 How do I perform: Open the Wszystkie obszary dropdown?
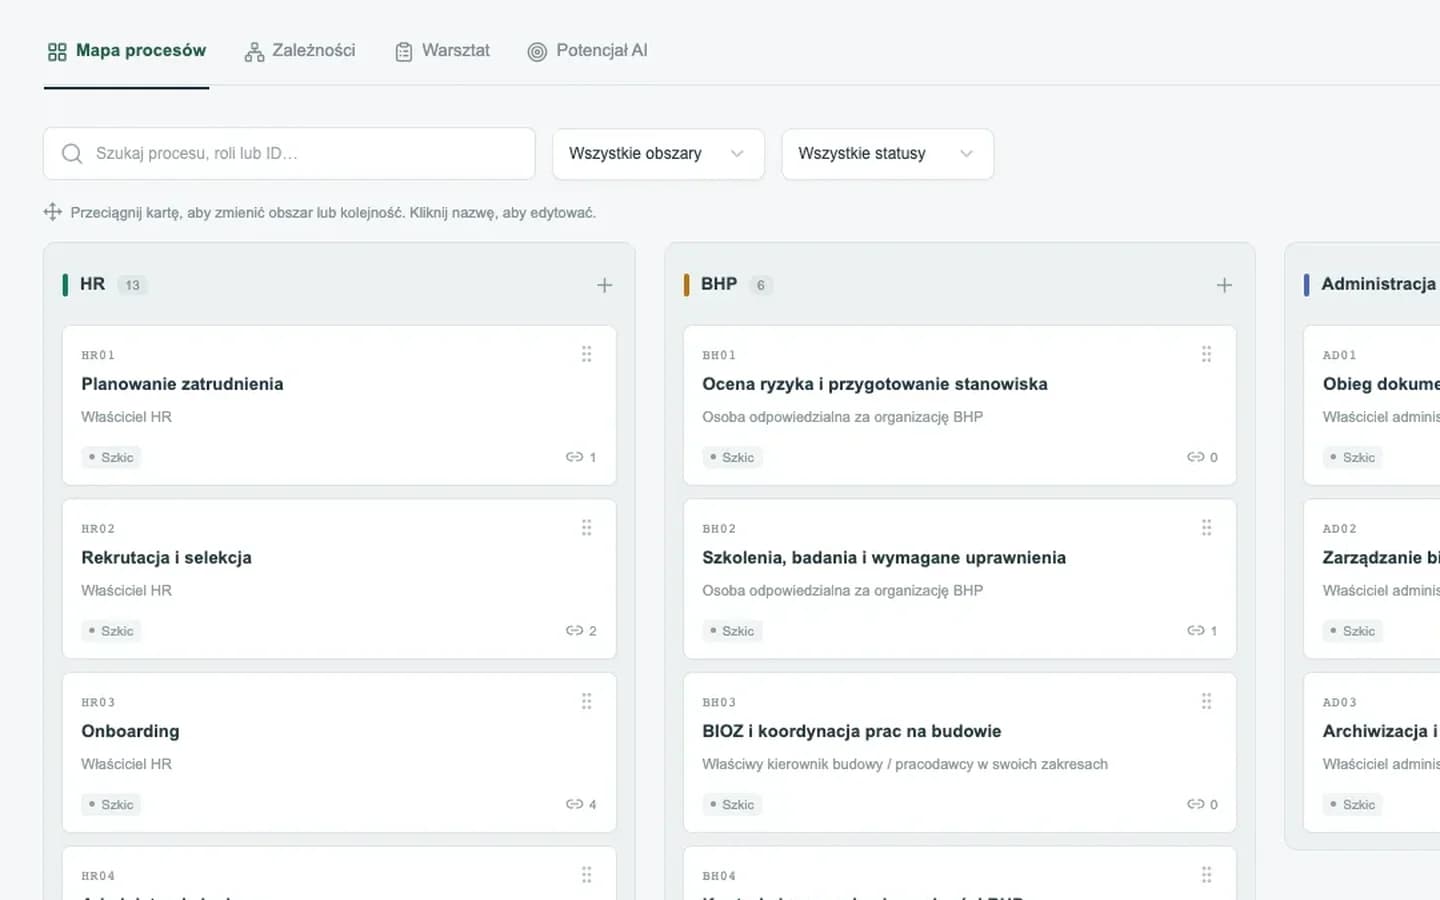coord(658,154)
